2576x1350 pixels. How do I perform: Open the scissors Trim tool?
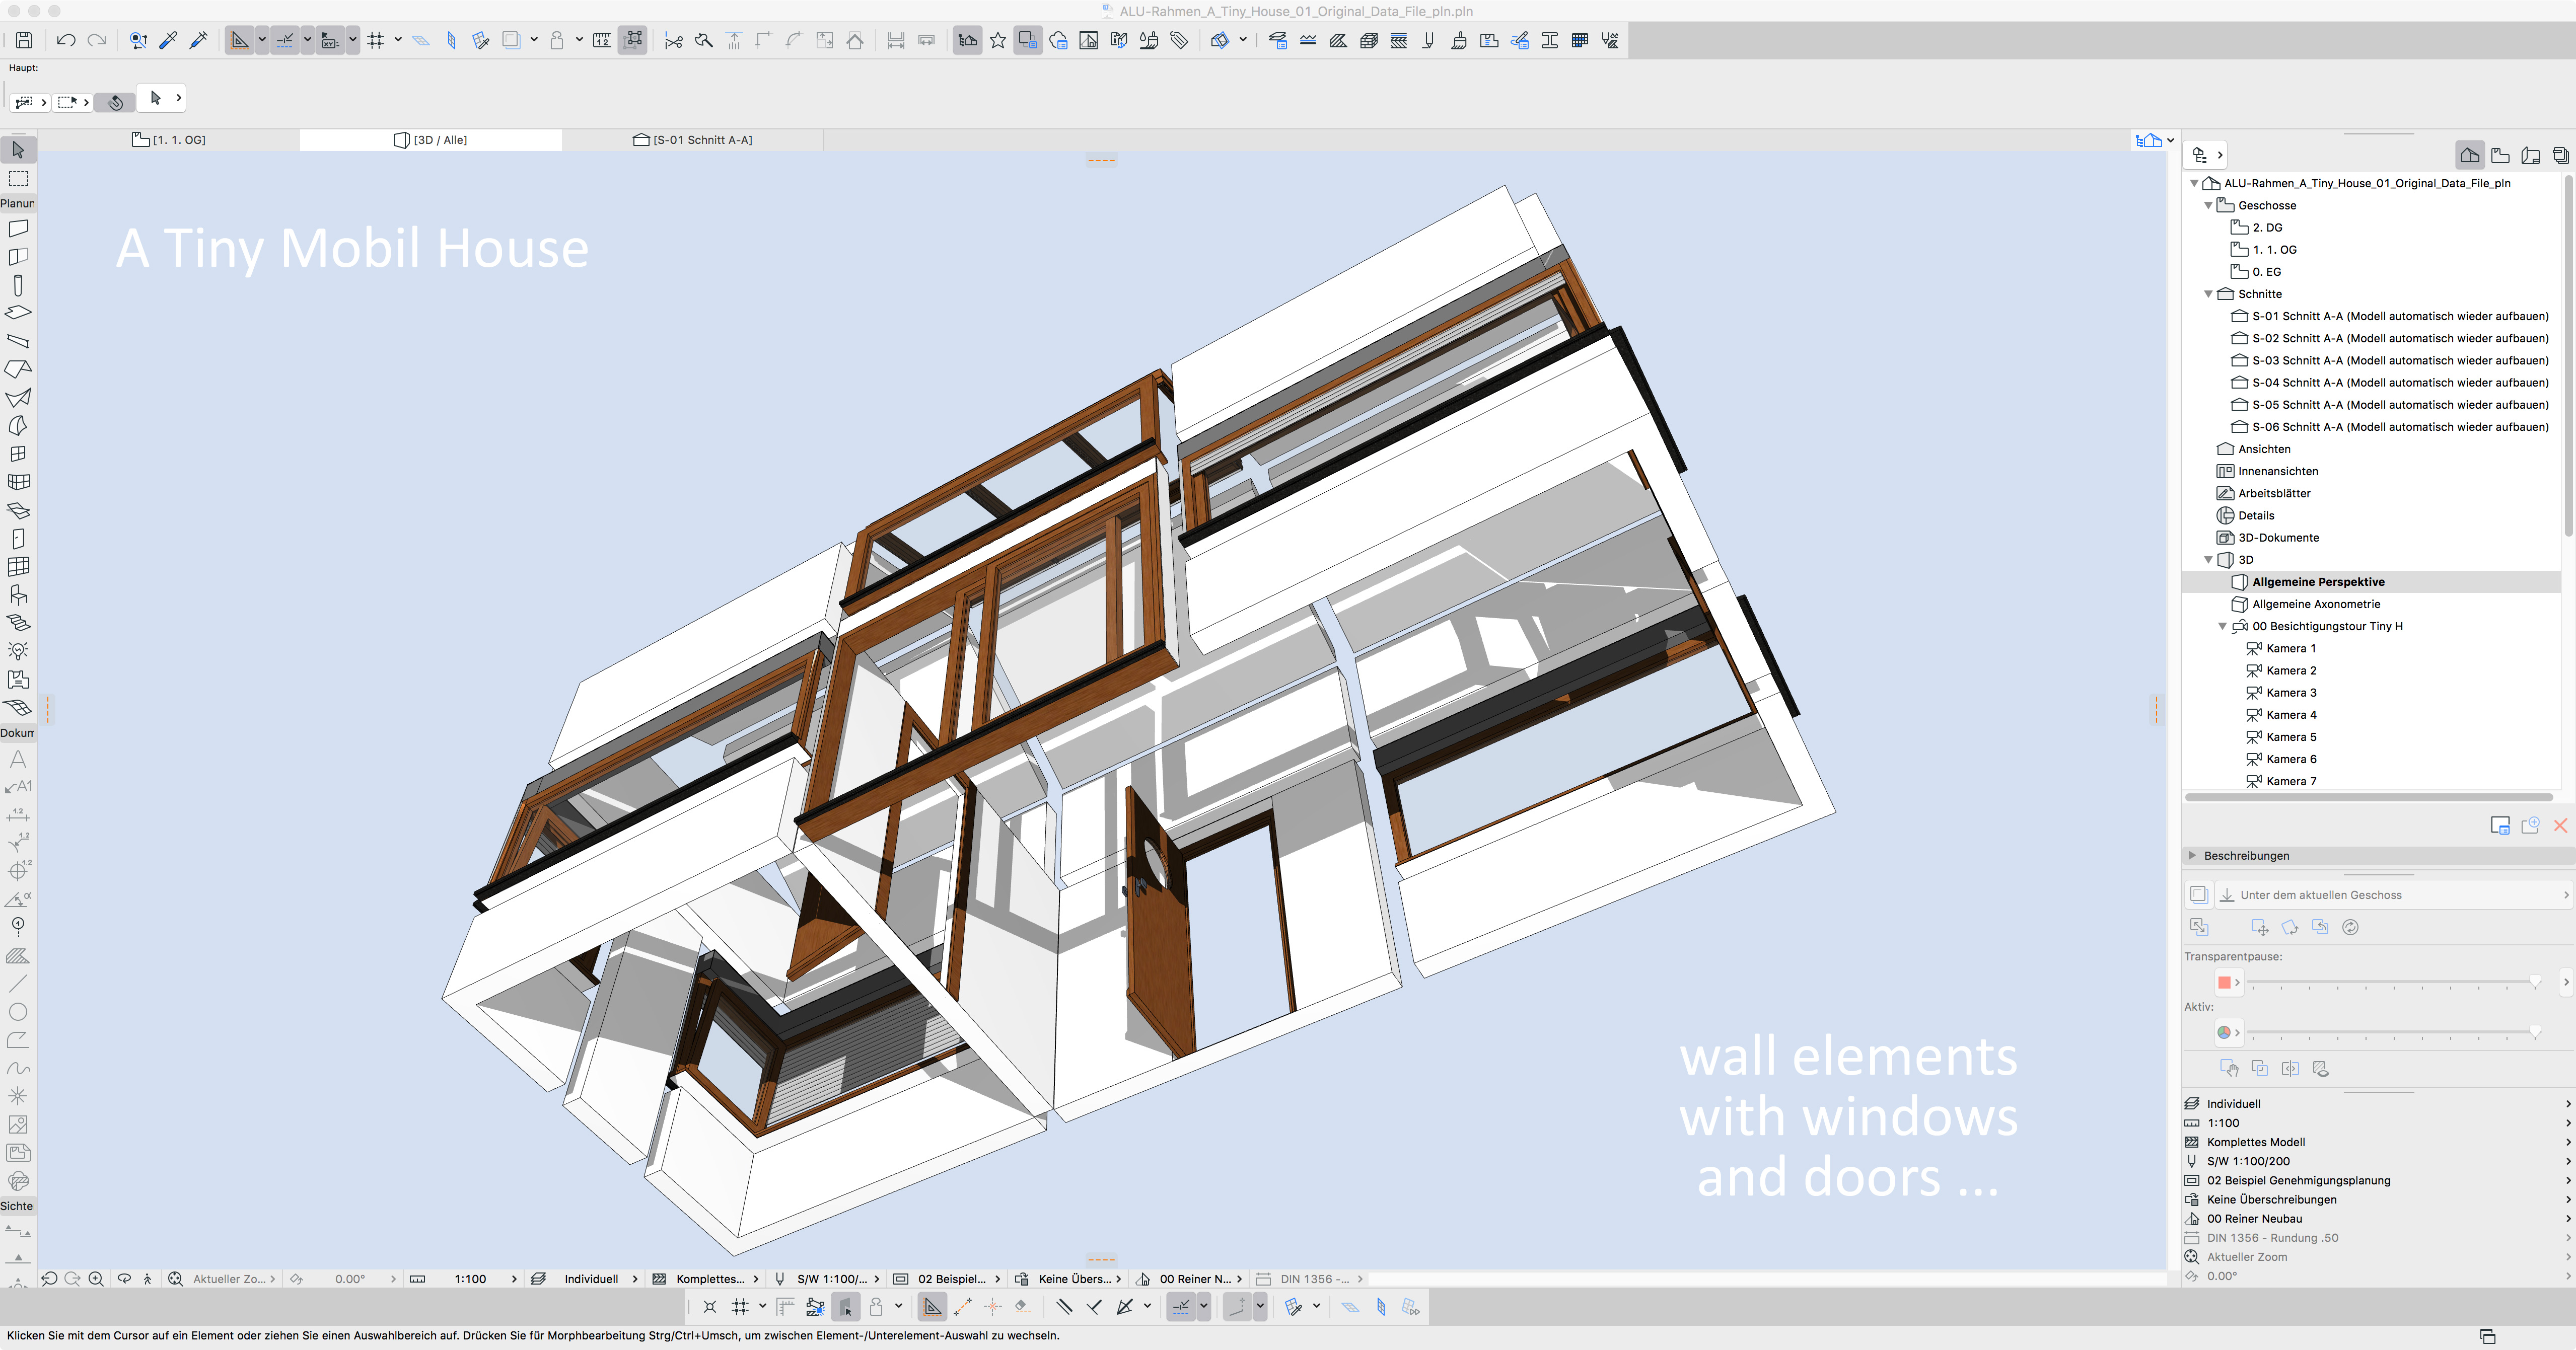click(x=673, y=40)
